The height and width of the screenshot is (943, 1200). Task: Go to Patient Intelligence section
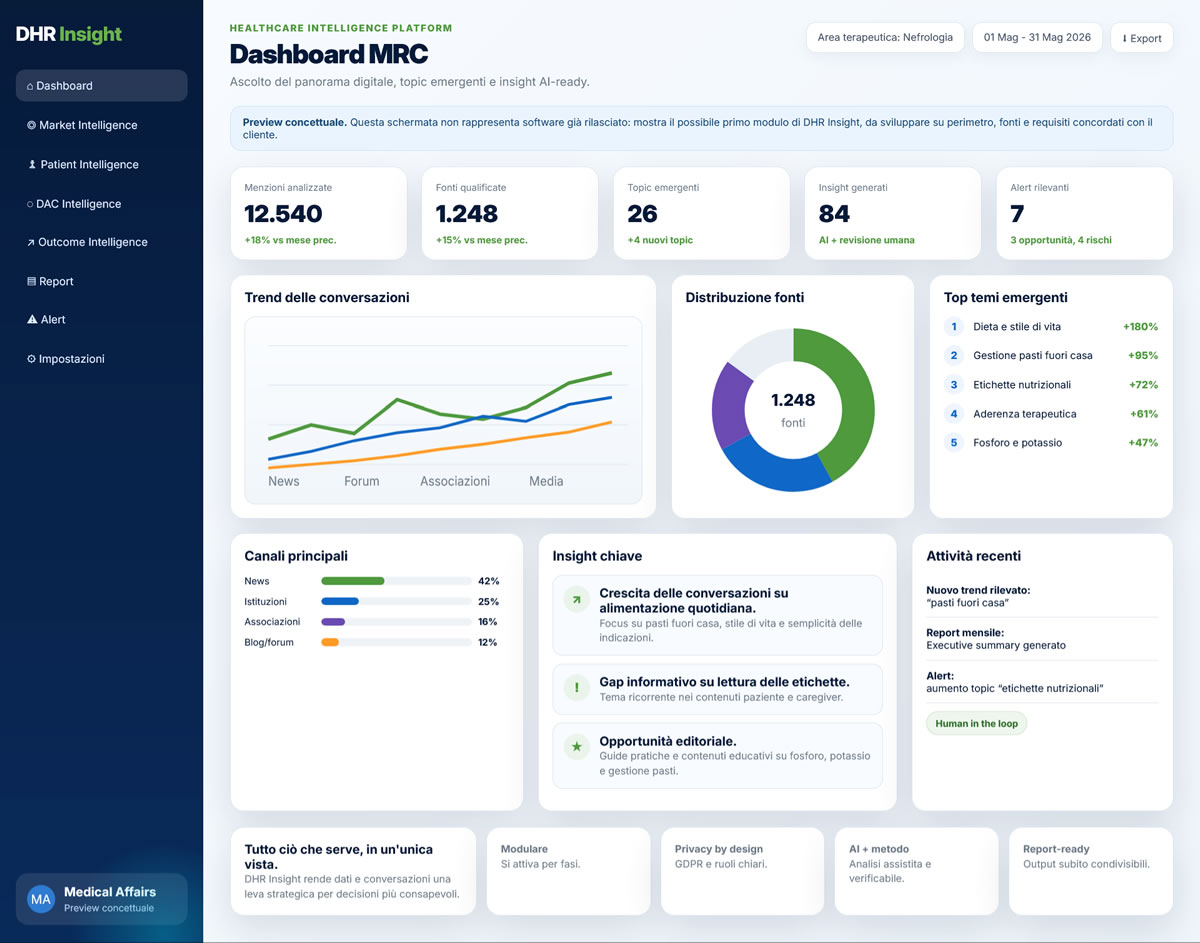(101, 164)
